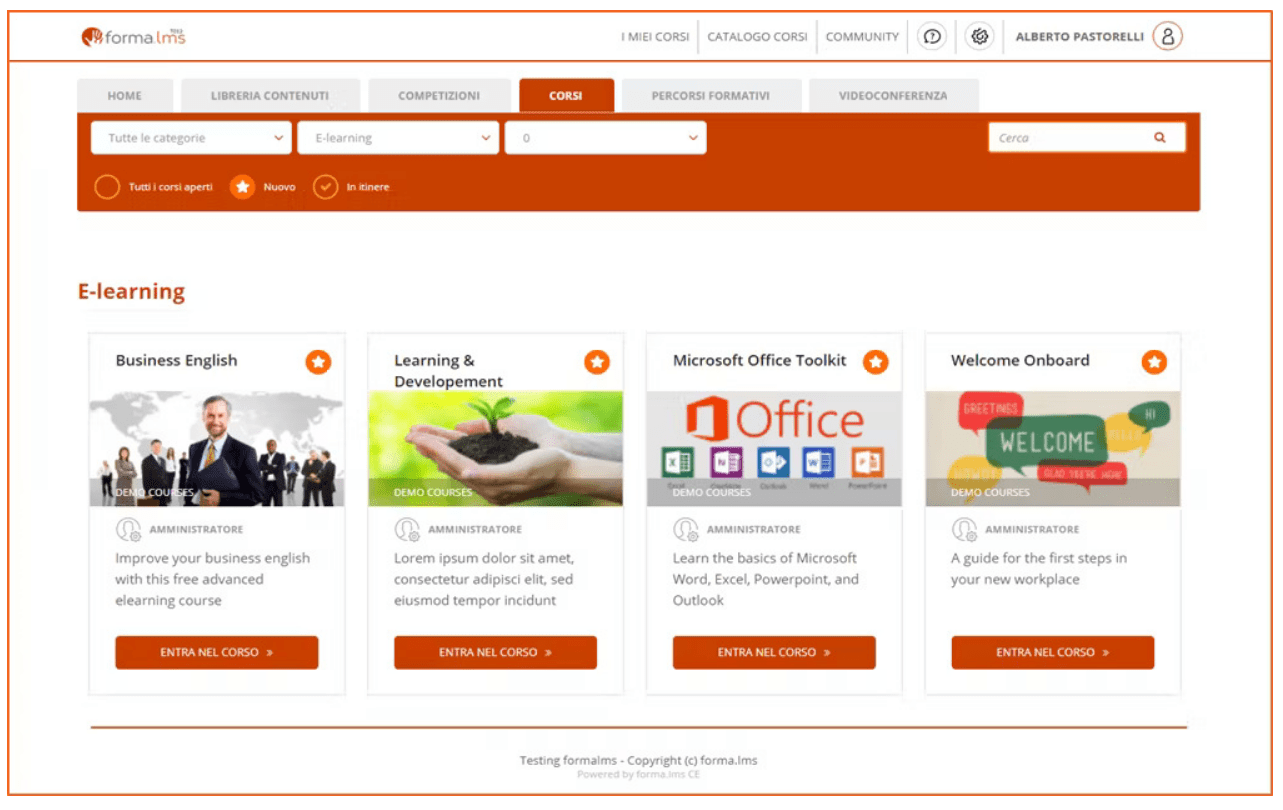Select the 'Tutti i corsi aperti' filter
Image resolution: width=1283 pixels, height=810 pixels.
(107, 187)
